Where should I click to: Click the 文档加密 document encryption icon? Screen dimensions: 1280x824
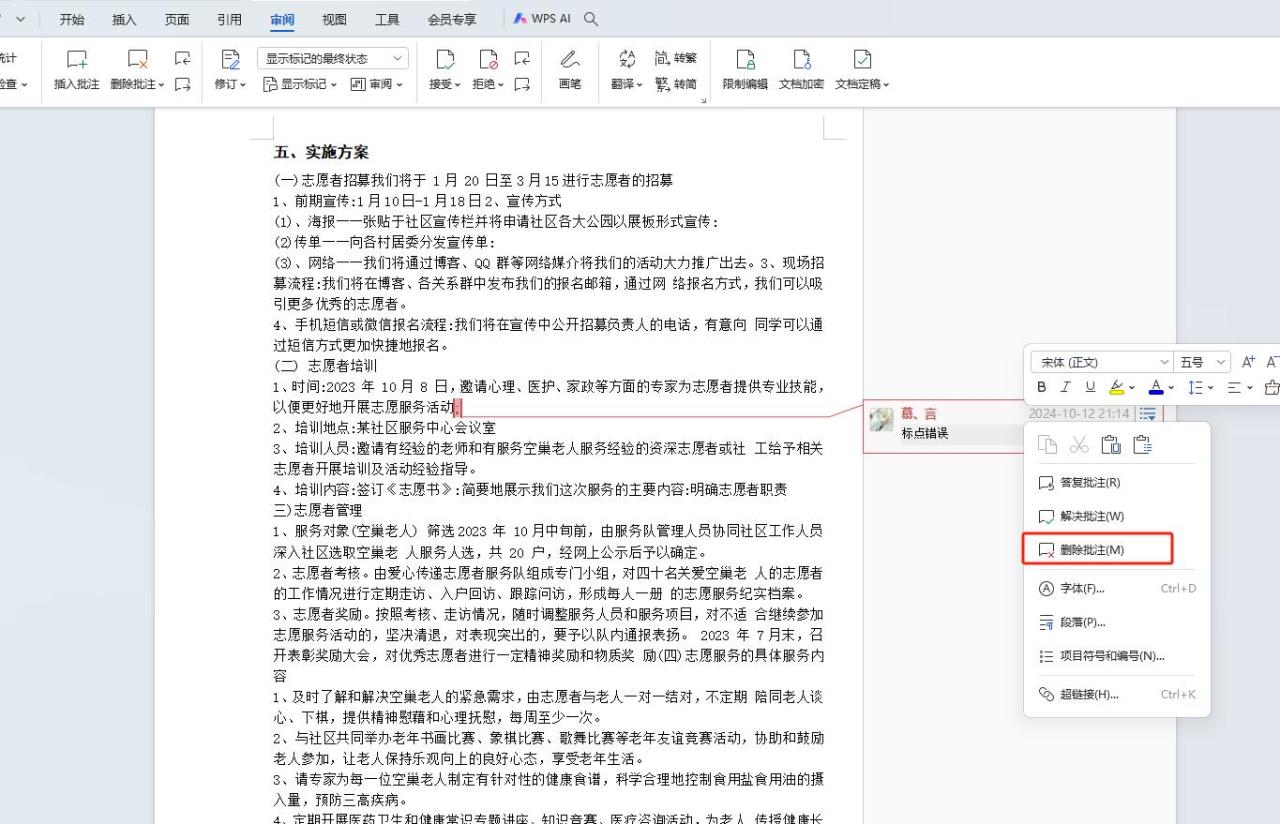click(802, 61)
